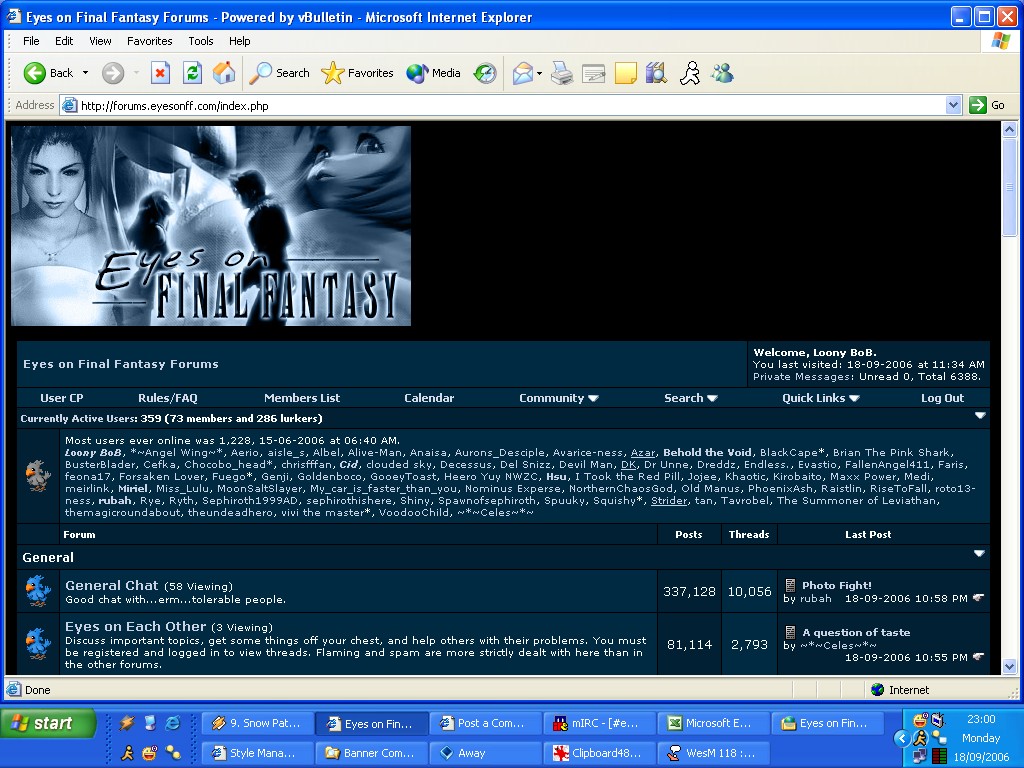Go to Home page icon

(224, 73)
